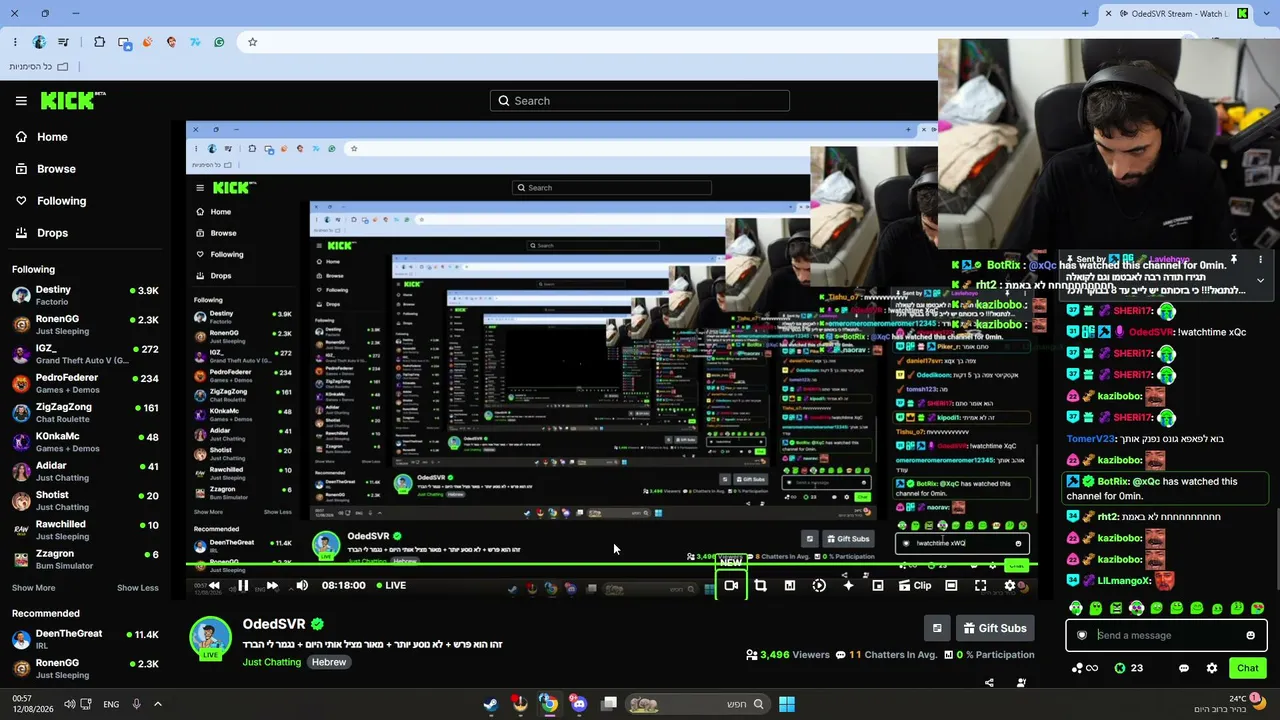Open chat settings gear below the chat

tap(1212, 668)
